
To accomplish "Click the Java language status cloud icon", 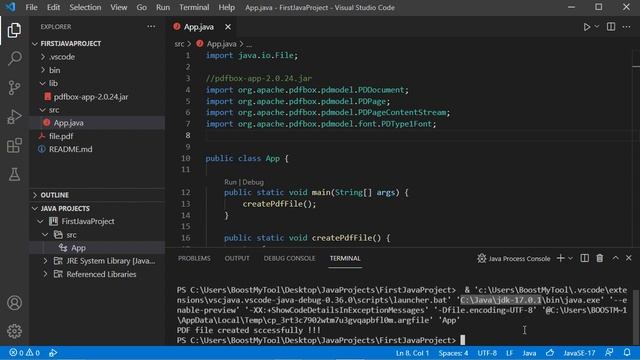I will (550, 353).
